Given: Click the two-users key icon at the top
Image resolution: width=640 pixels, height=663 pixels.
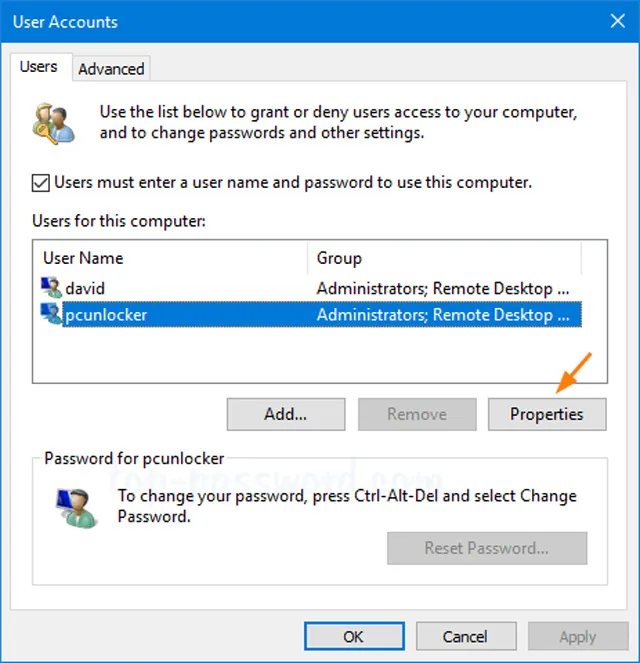Looking at the screenshot, I should click(54, 123).
